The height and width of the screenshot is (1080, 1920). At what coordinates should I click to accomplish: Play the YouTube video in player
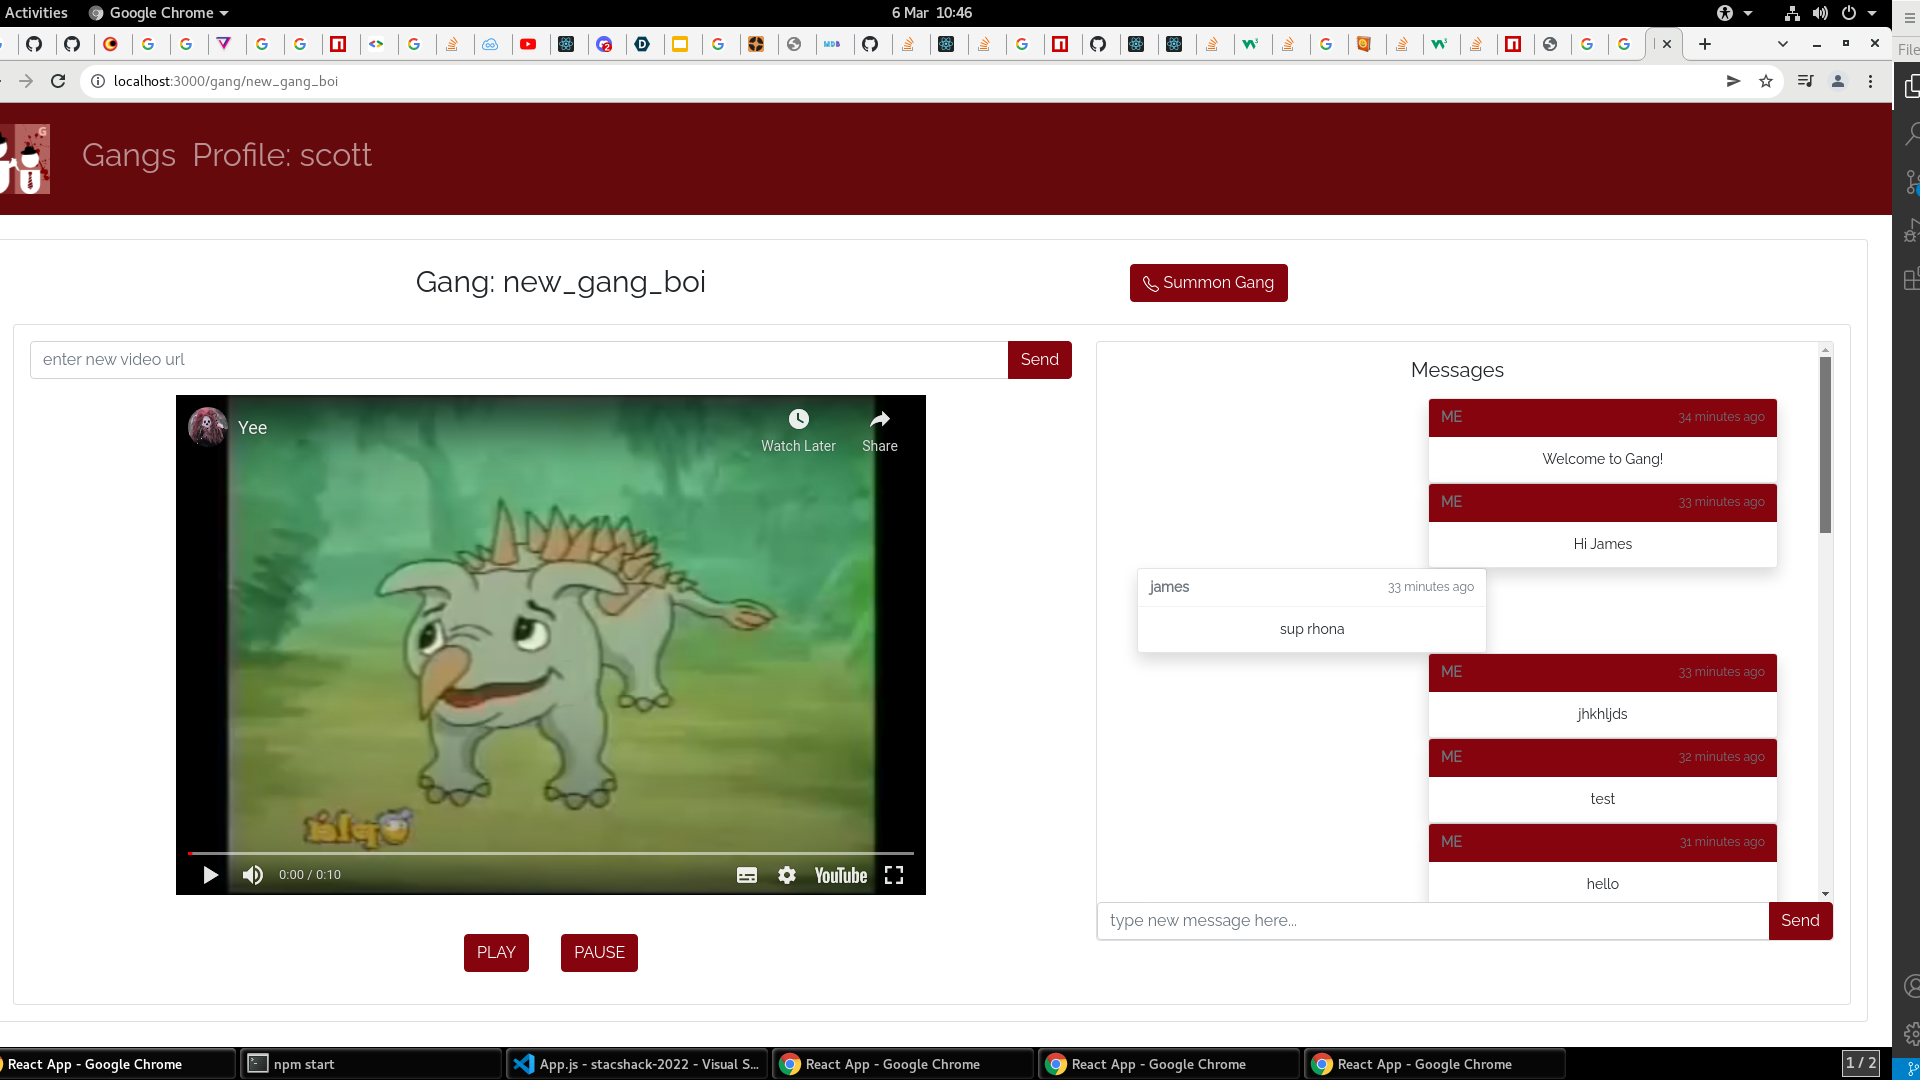coord(210,875)
